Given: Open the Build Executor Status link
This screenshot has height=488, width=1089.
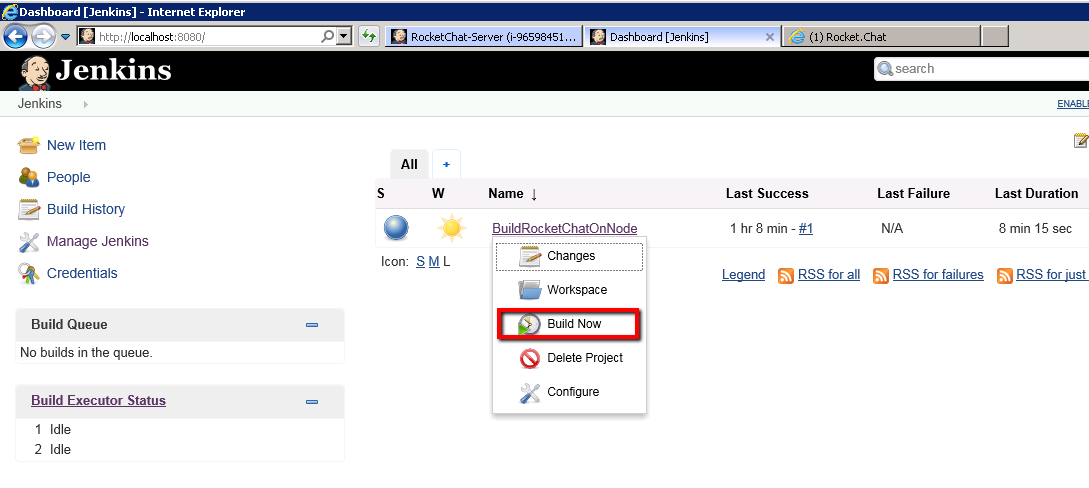Looking at the screenshot, I should [x=99, y=401].
